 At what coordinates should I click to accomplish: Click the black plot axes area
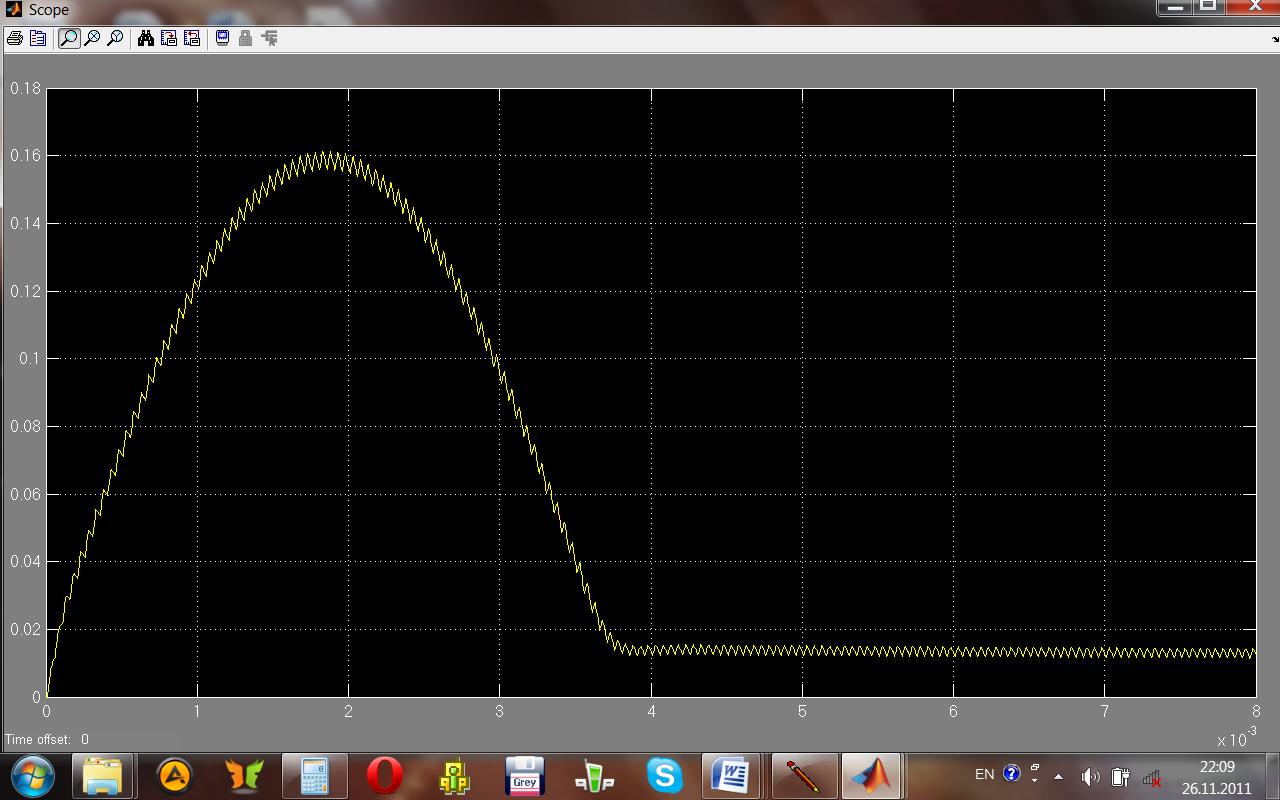click(651, 392)
